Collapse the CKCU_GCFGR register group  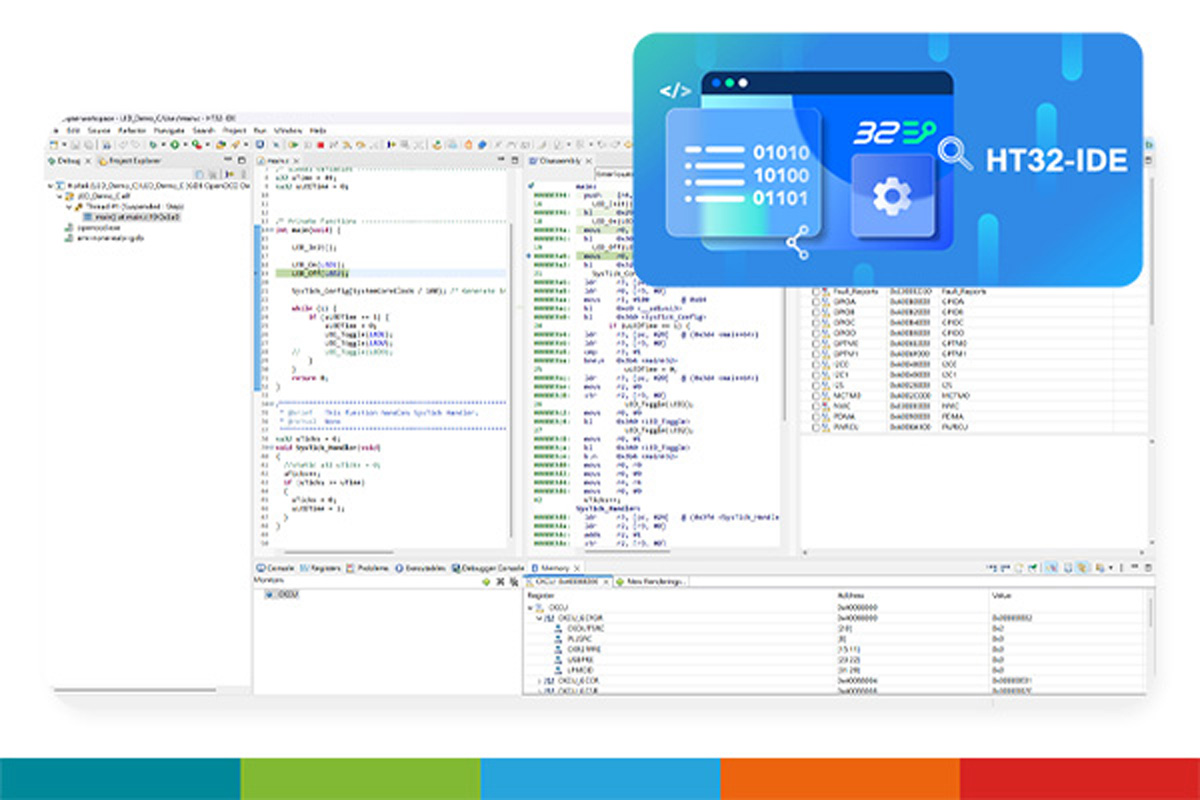click(x=540, y=618)
